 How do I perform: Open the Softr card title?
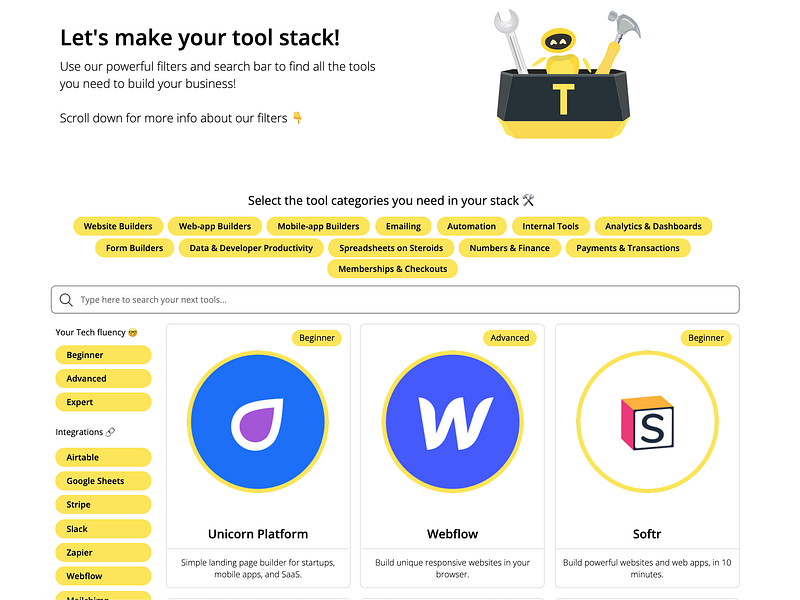647,534
